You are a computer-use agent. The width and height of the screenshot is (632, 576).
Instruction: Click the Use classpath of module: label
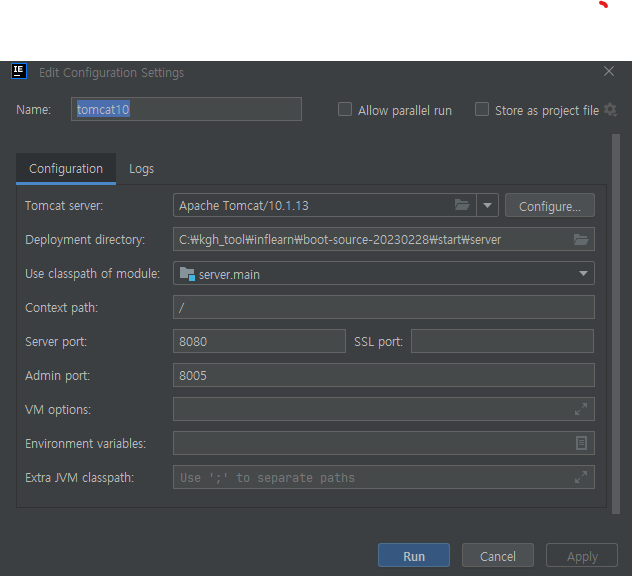92,274
